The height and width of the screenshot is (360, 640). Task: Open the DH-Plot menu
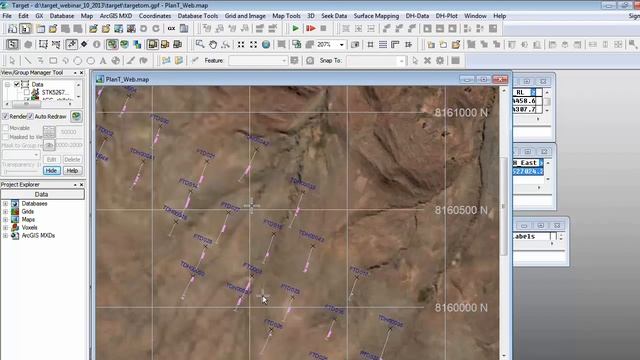[x=446, y=16]
